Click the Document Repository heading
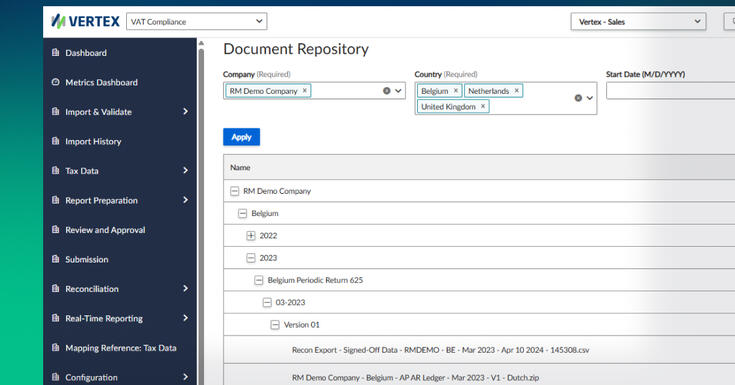This screenshot has width=735, height=385. click(x=296, y=49)
